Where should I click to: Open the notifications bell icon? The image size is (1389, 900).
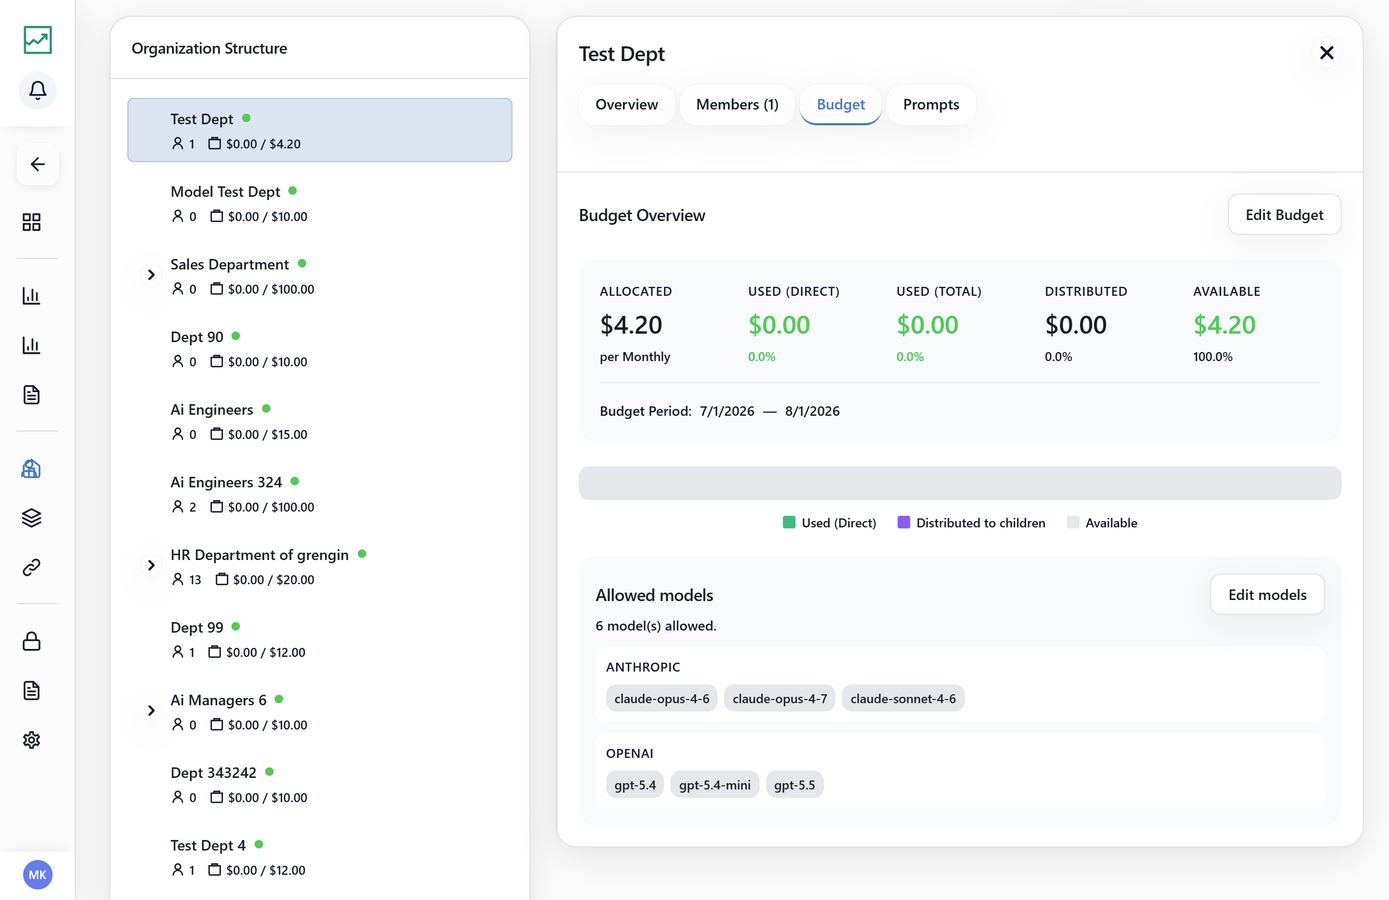[x=38, y=91]
